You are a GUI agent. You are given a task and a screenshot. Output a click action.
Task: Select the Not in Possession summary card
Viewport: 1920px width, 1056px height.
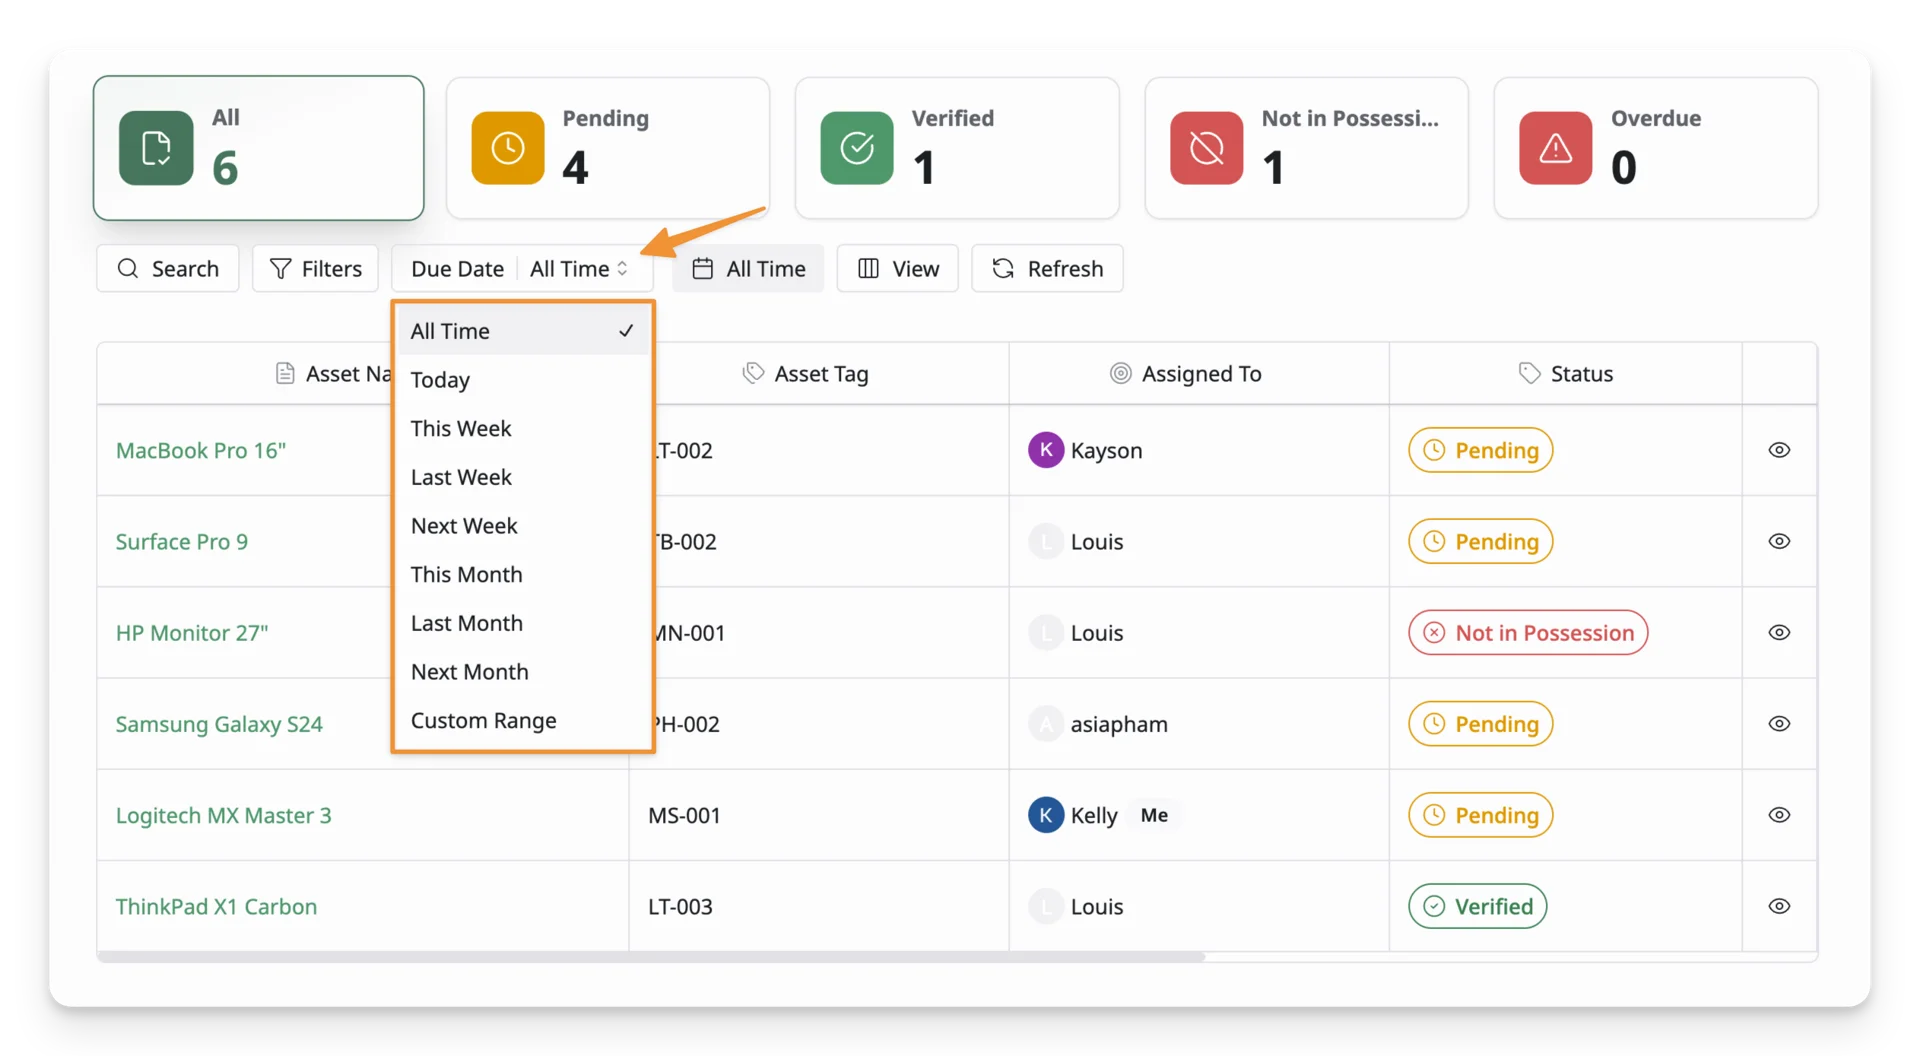(x=1307, y=148)
